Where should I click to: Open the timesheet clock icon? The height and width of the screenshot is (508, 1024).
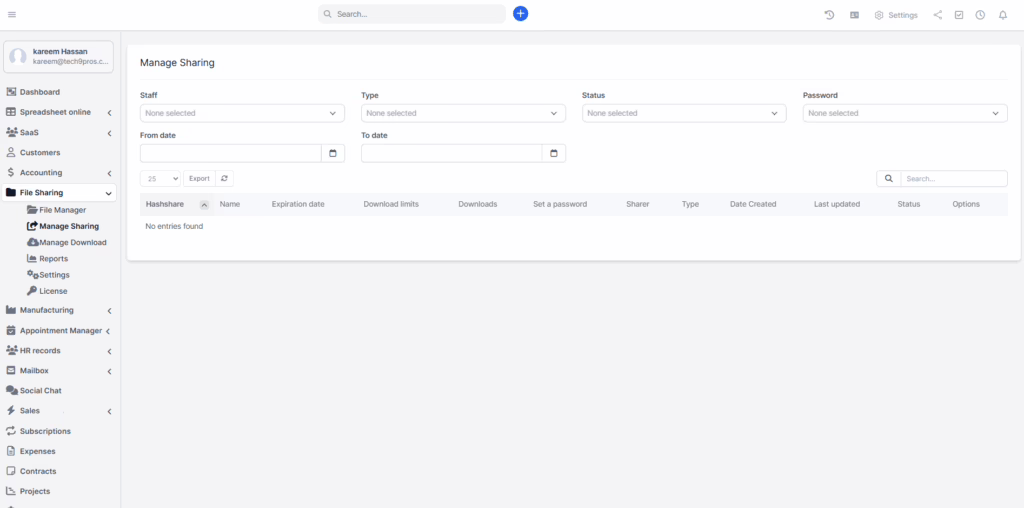980,15
